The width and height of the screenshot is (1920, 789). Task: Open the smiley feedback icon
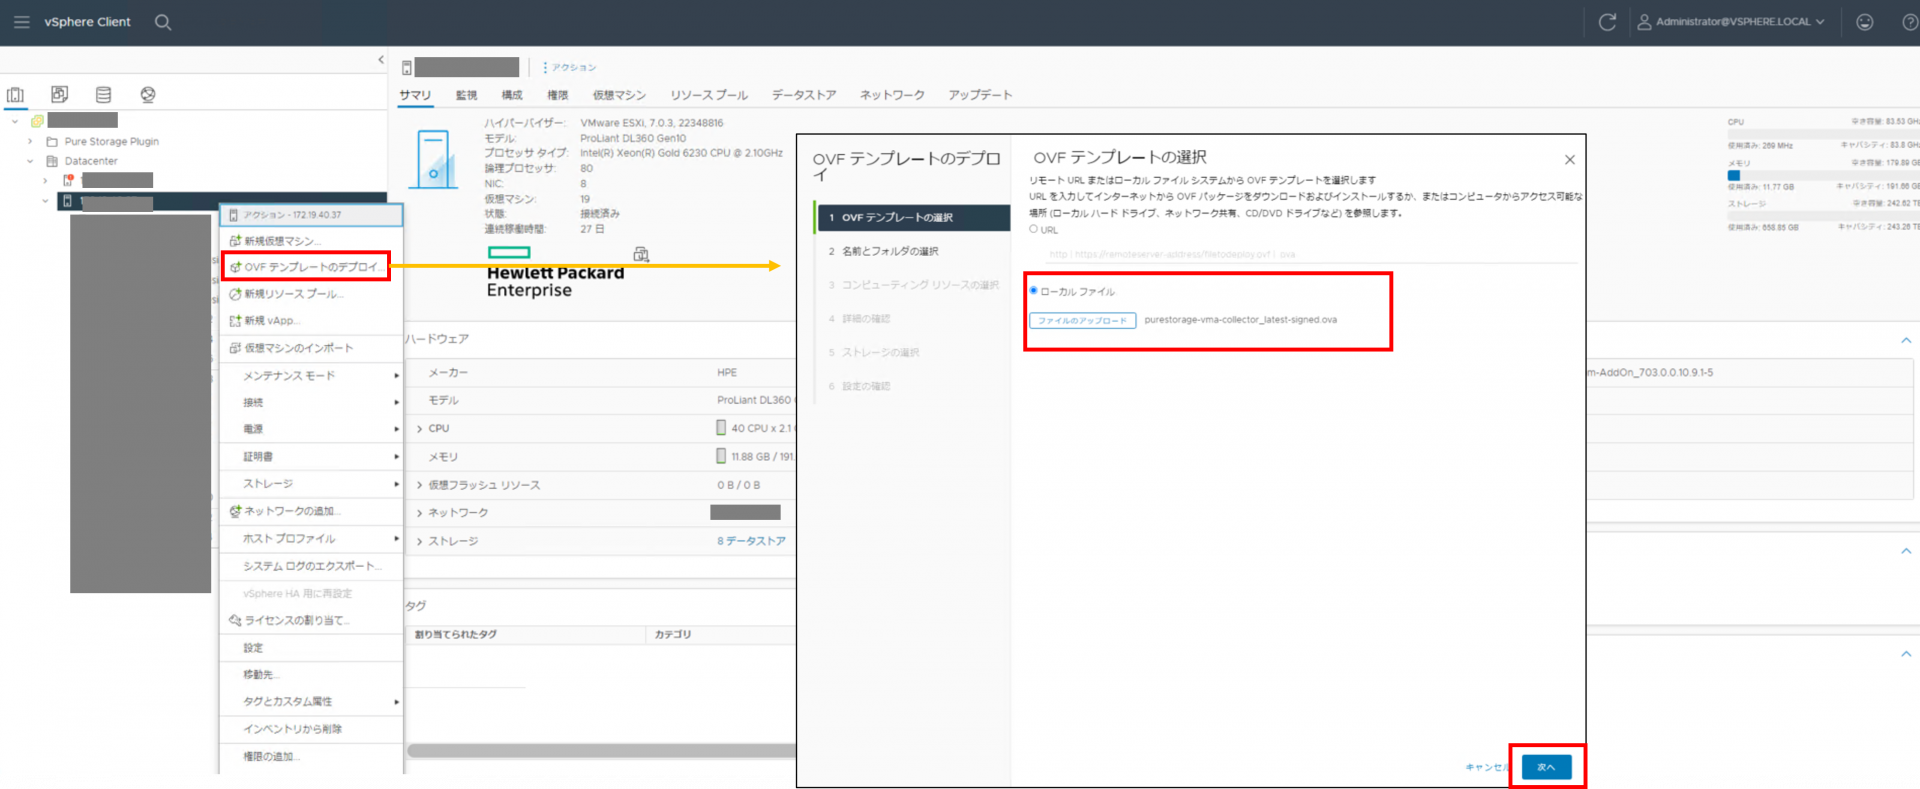tap(1864, 22)
